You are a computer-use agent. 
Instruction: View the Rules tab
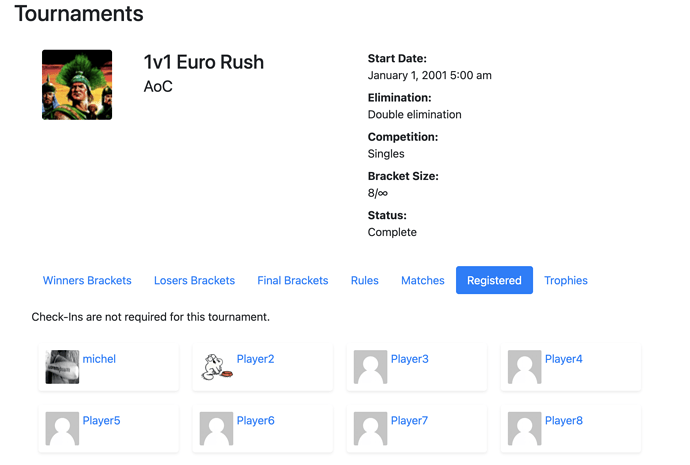365,280
